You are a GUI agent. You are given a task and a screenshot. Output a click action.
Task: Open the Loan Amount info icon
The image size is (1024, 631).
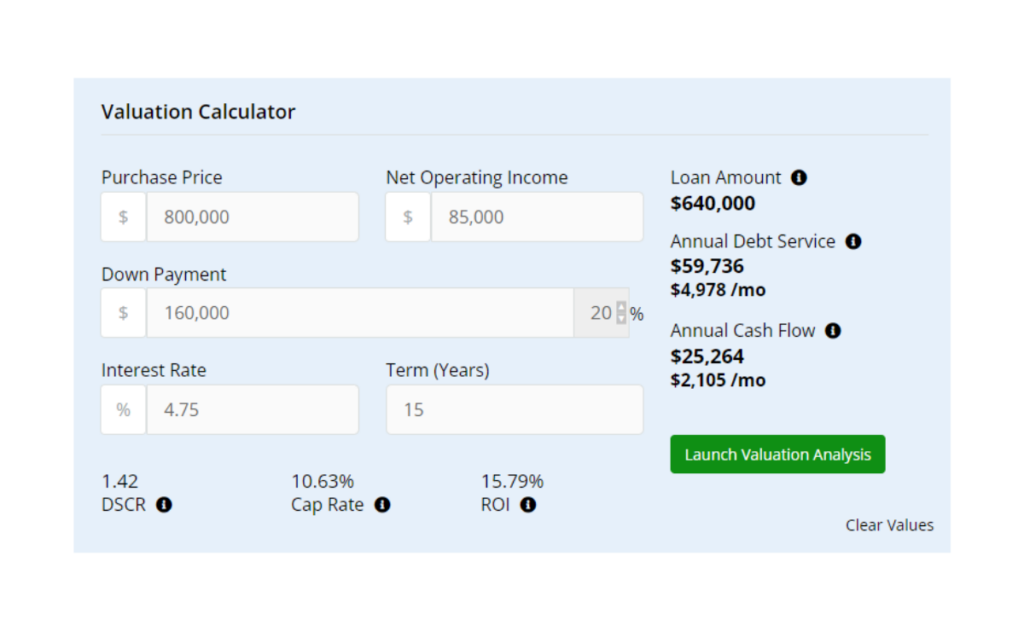coord(799,178)
